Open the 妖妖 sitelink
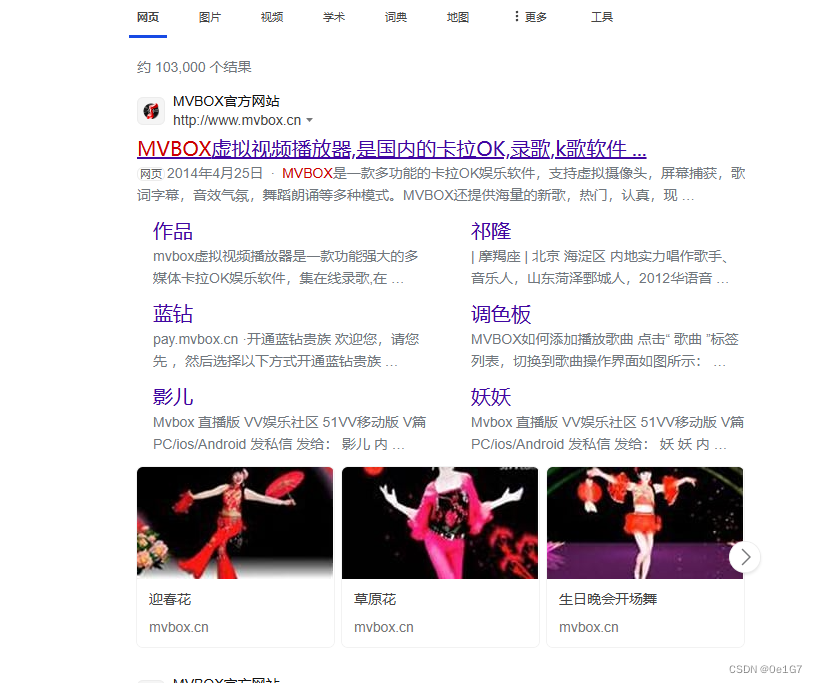Screen dimensions: 817x683 [x=491, y=397]
